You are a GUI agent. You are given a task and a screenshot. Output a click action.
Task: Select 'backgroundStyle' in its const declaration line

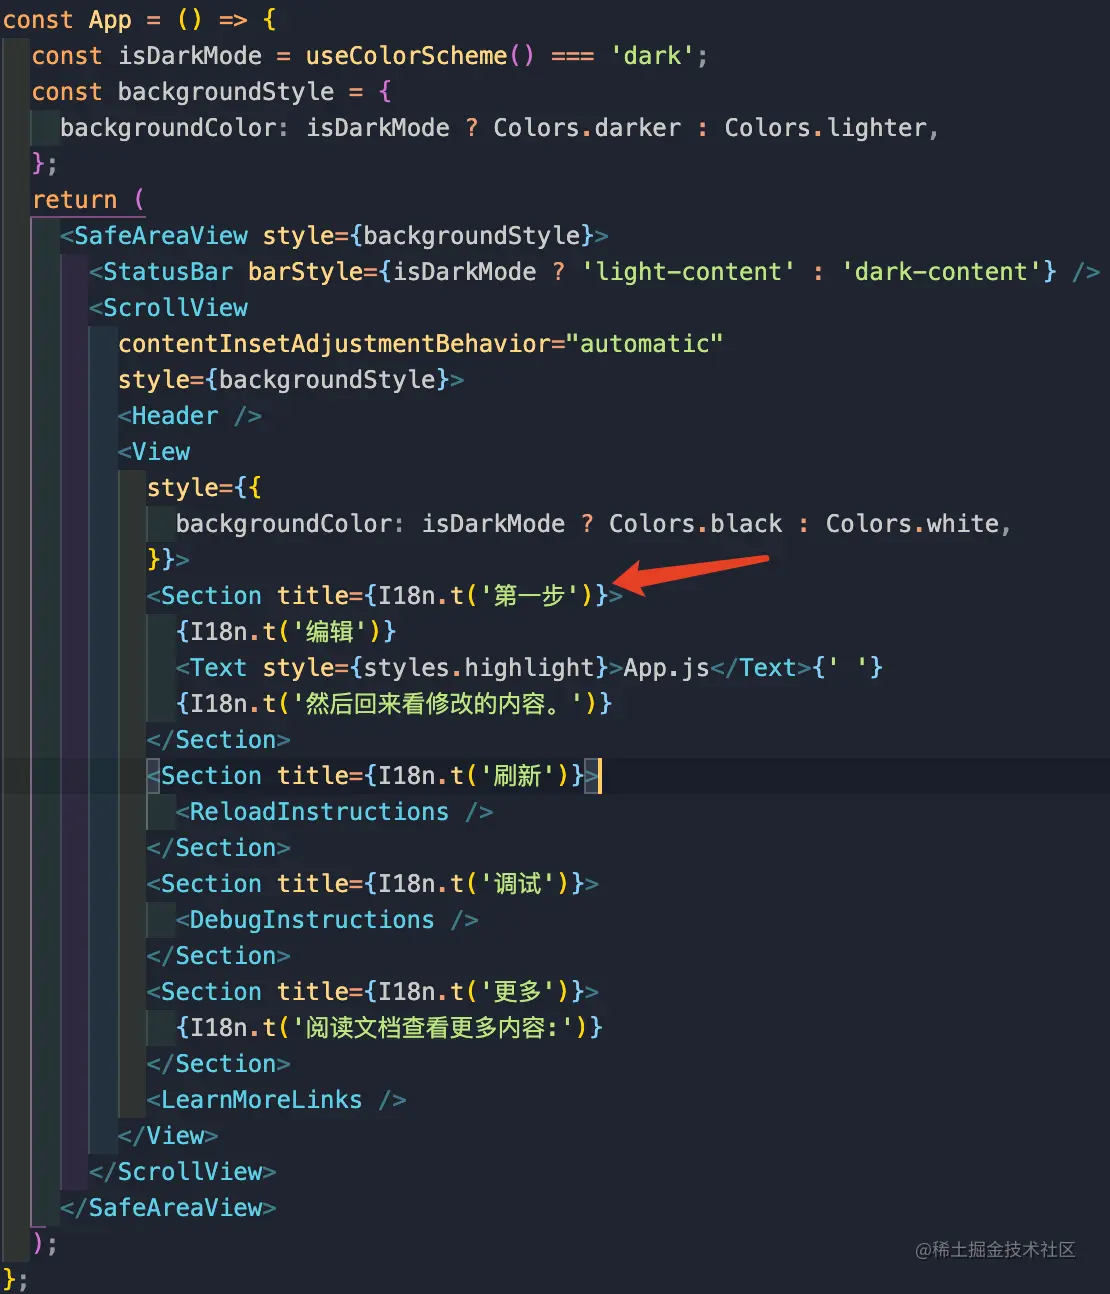click(x=226, y=92)
